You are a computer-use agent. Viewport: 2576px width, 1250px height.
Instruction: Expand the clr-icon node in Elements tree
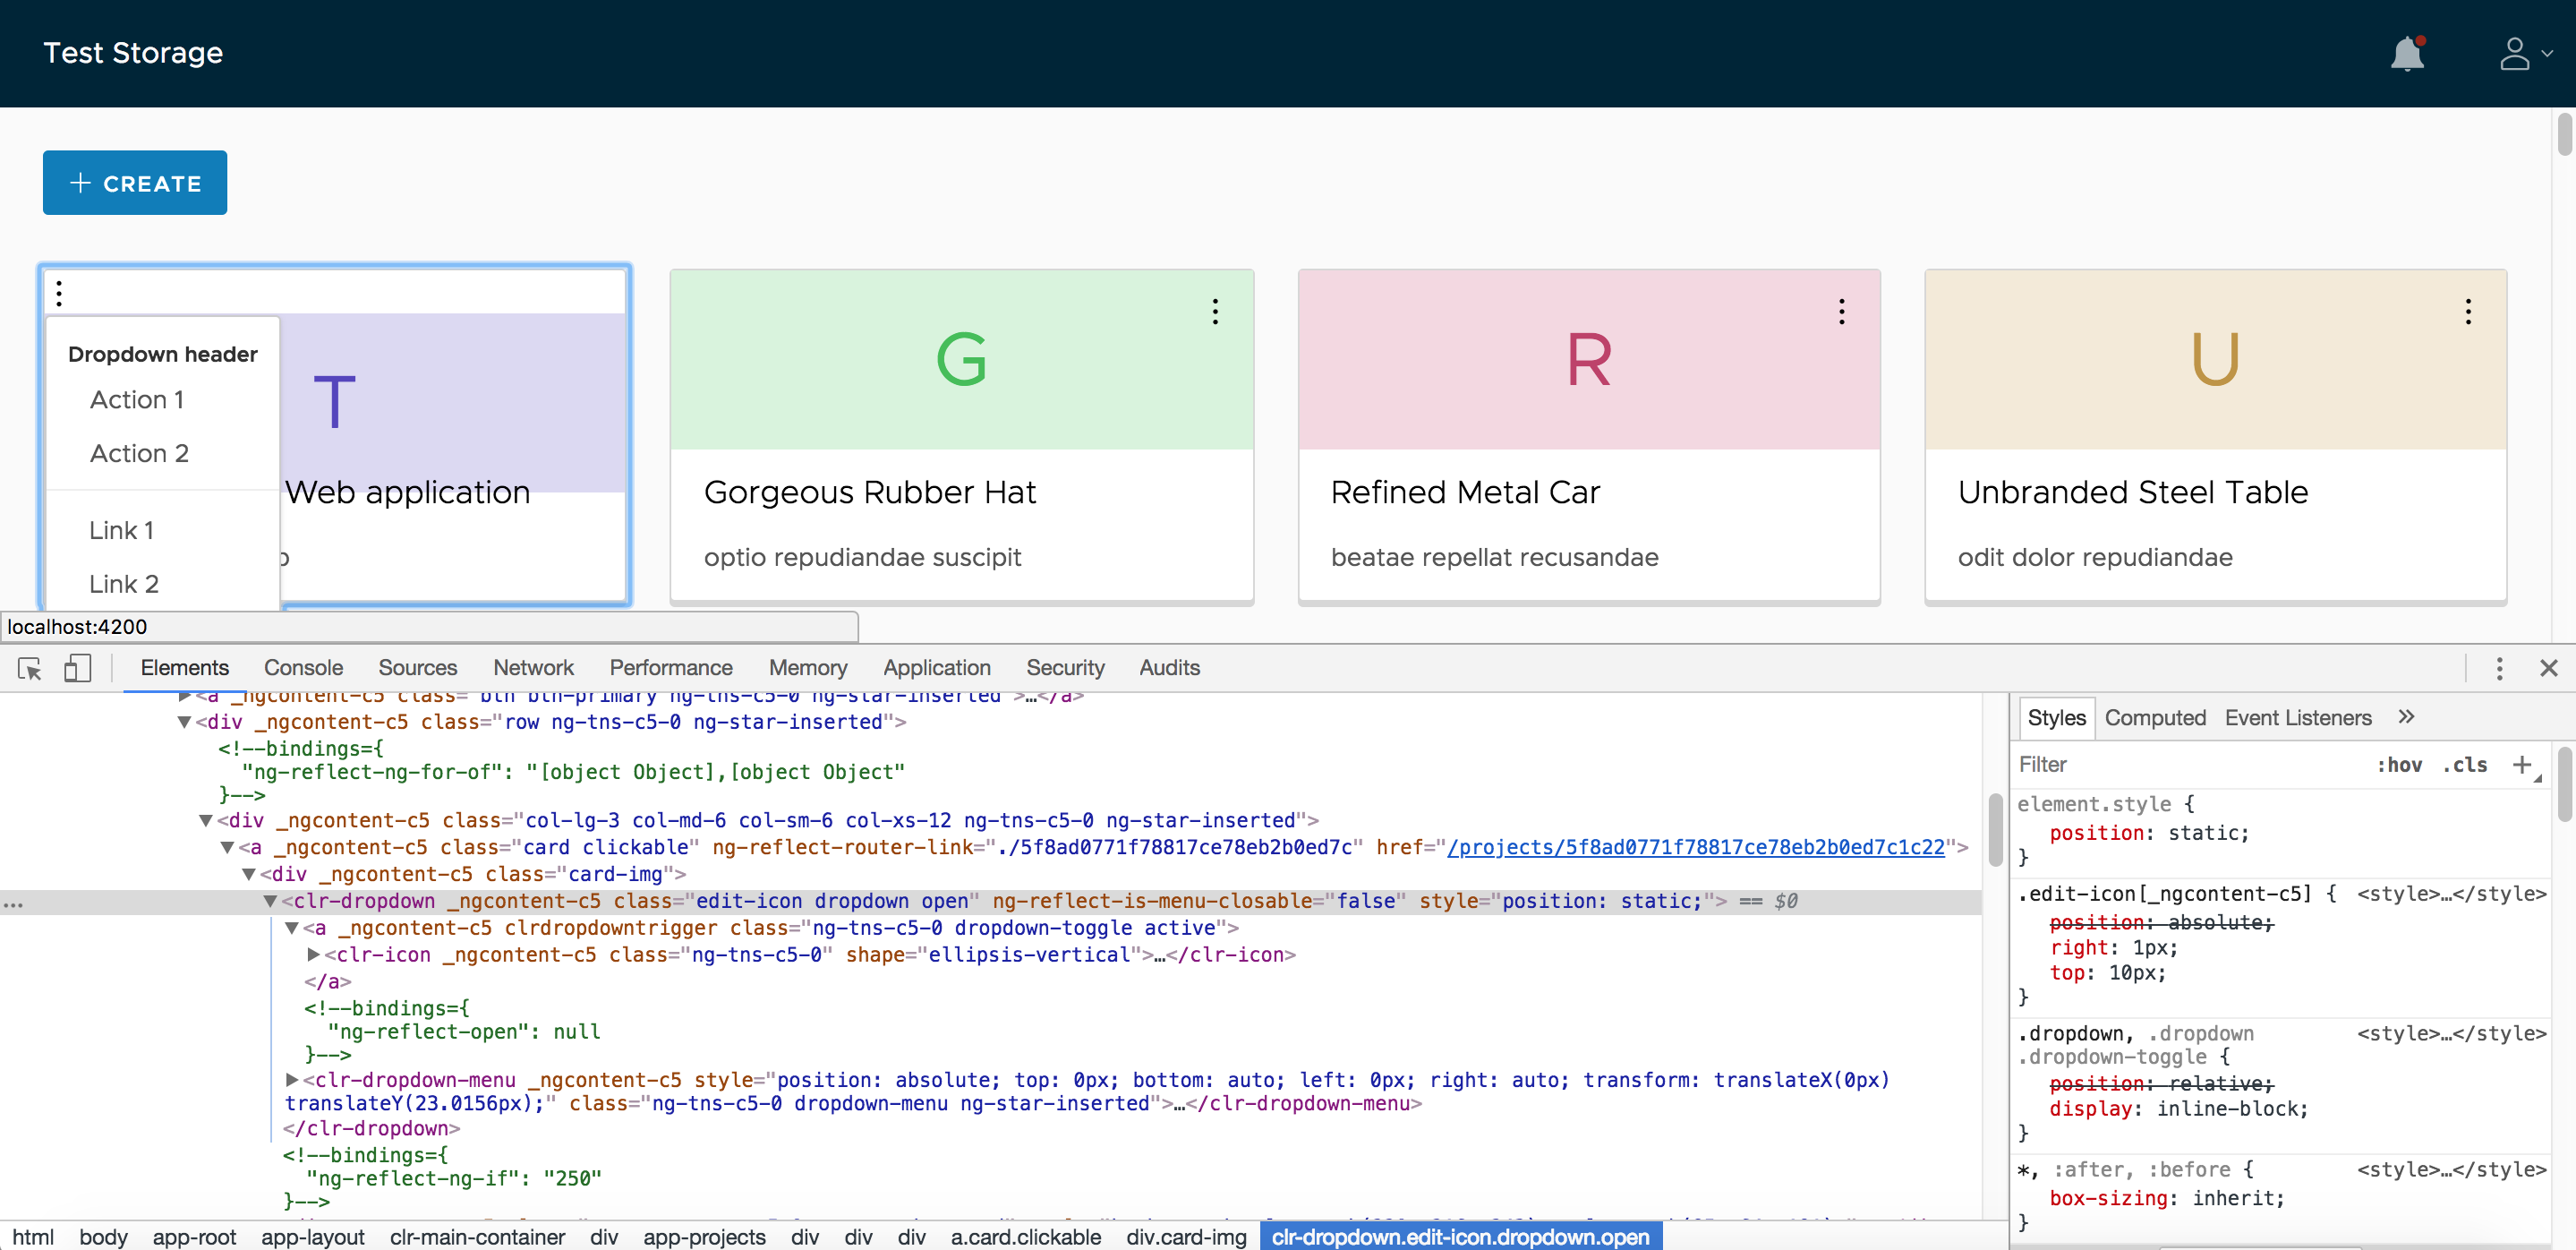point(313,955)
